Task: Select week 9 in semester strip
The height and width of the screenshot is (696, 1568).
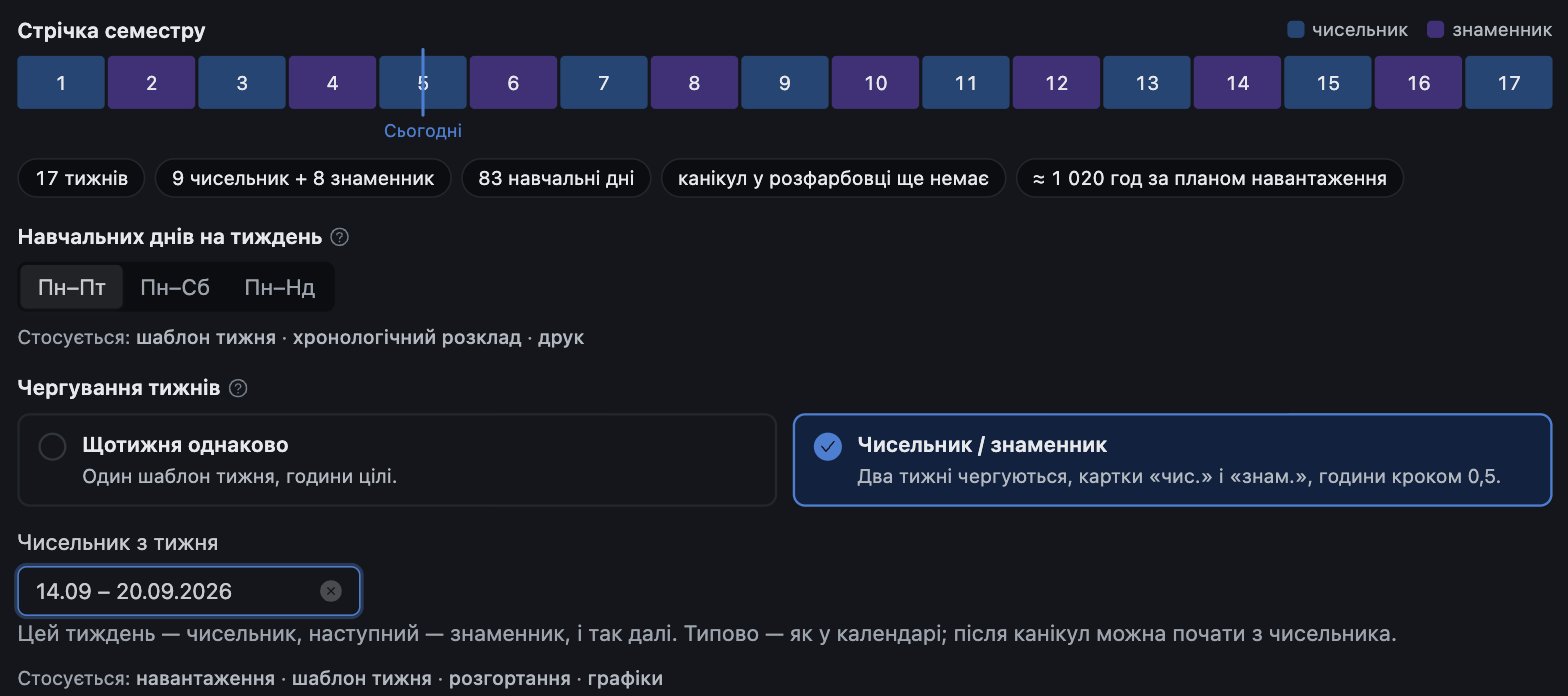Action: point(785,83)
